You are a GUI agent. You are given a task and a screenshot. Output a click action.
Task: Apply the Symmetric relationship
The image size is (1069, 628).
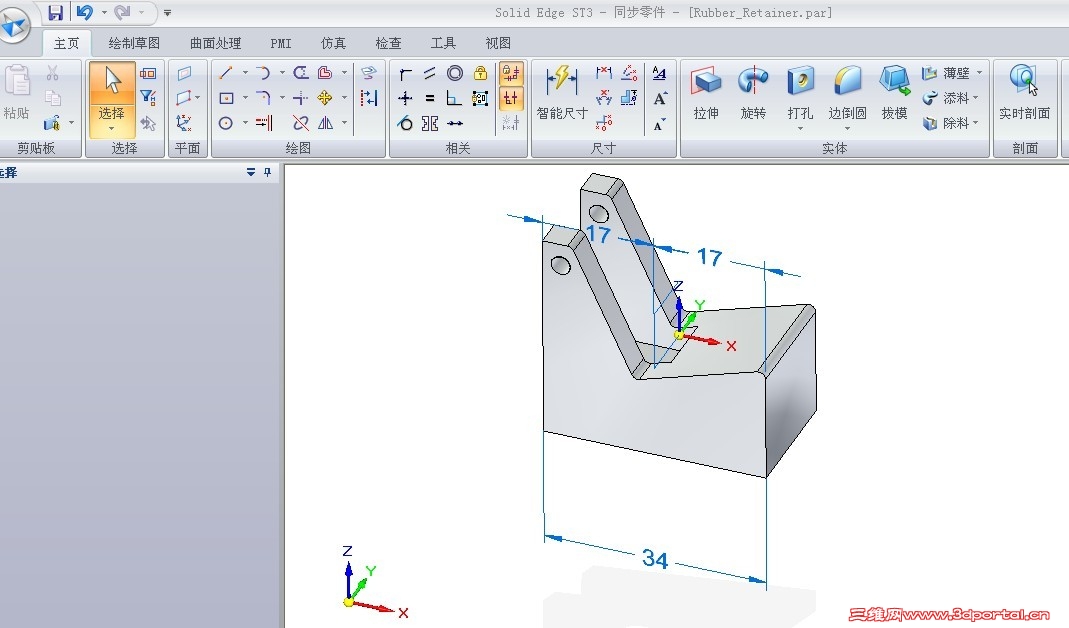pos(430,123)
